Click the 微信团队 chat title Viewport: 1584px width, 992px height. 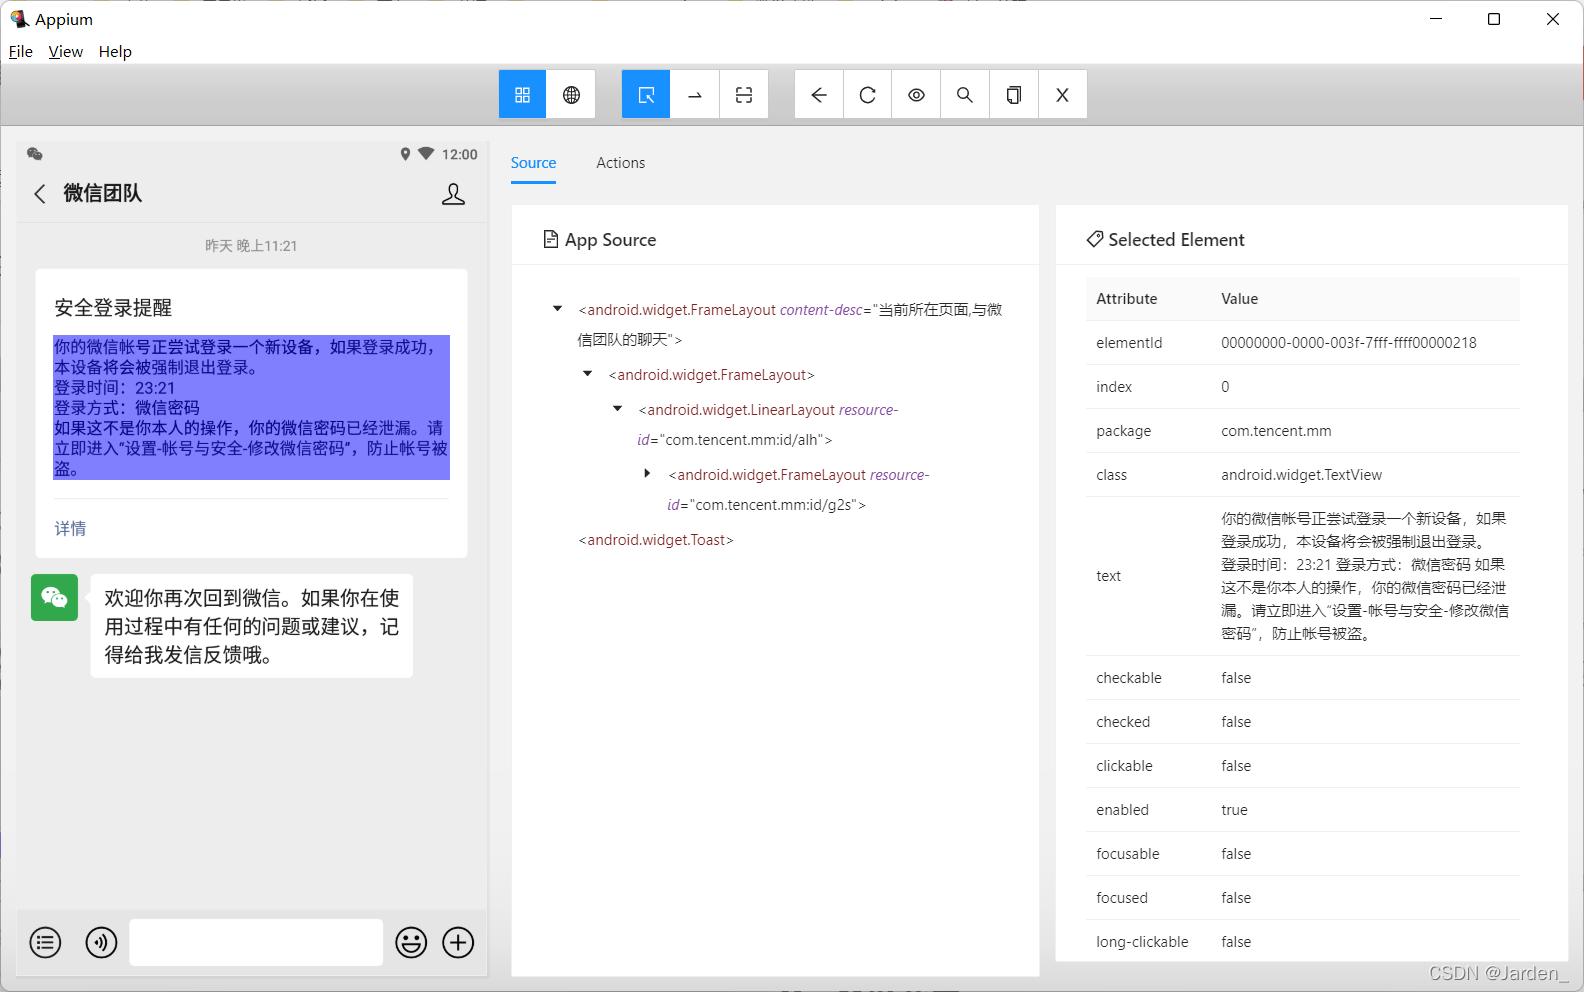103,193
